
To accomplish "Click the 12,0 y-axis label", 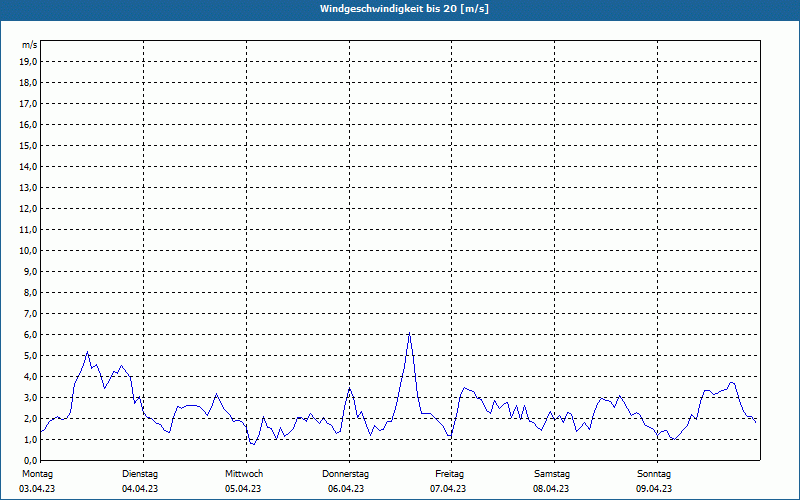I will (28, 209).
